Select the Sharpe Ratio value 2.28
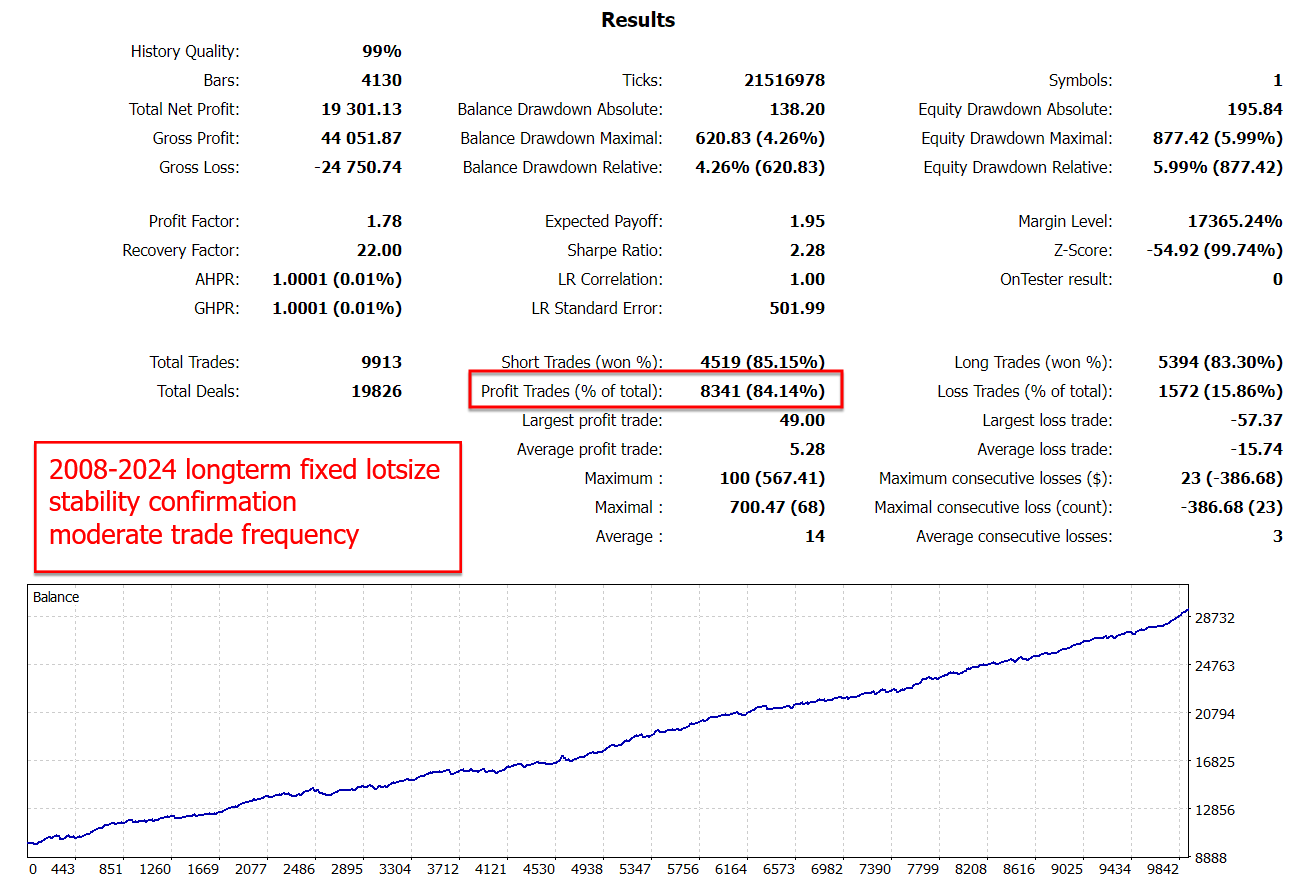The image size is (1298, 889). coord(807,251)
